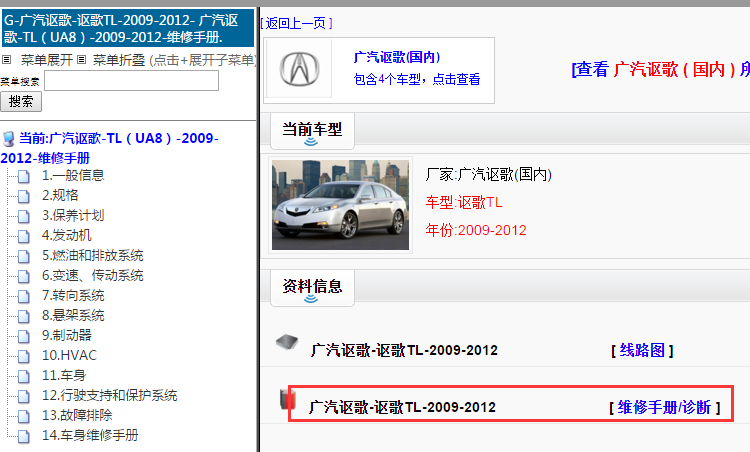The width and height of the screenshot is (750, 452).
Task: Click the page icon for 12.行驶支持和保护系统
Action: [x=23, y=397]
